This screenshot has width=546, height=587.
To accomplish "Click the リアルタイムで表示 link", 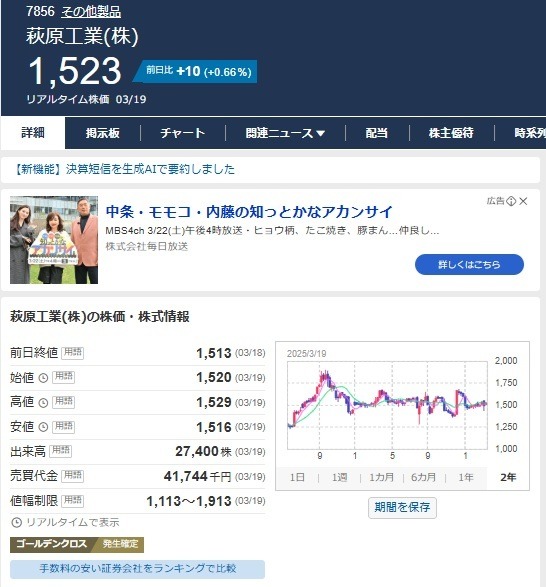I will pos(73,523).
